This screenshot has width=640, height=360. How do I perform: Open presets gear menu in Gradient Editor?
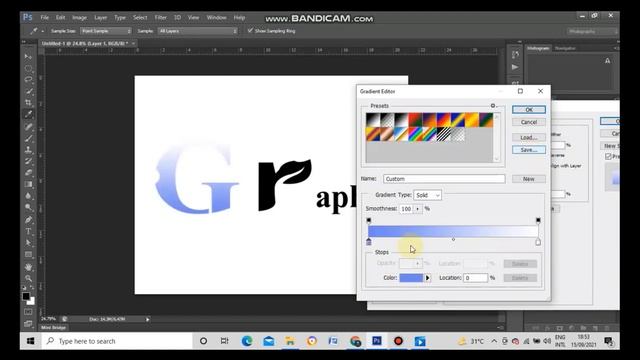493,106
